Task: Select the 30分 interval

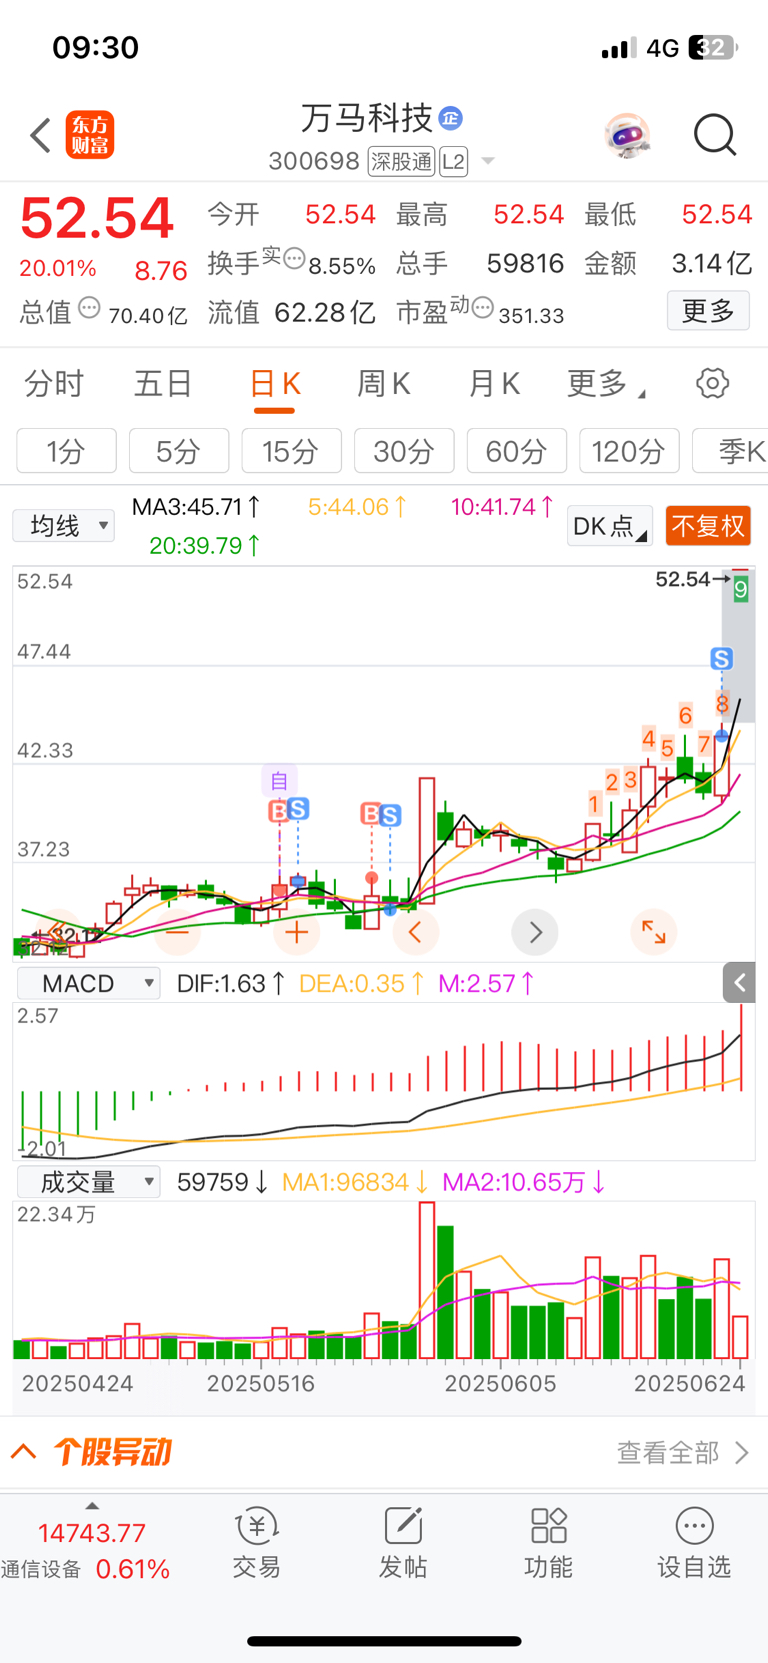Action: pyautogui.click(x=404, y=451)
